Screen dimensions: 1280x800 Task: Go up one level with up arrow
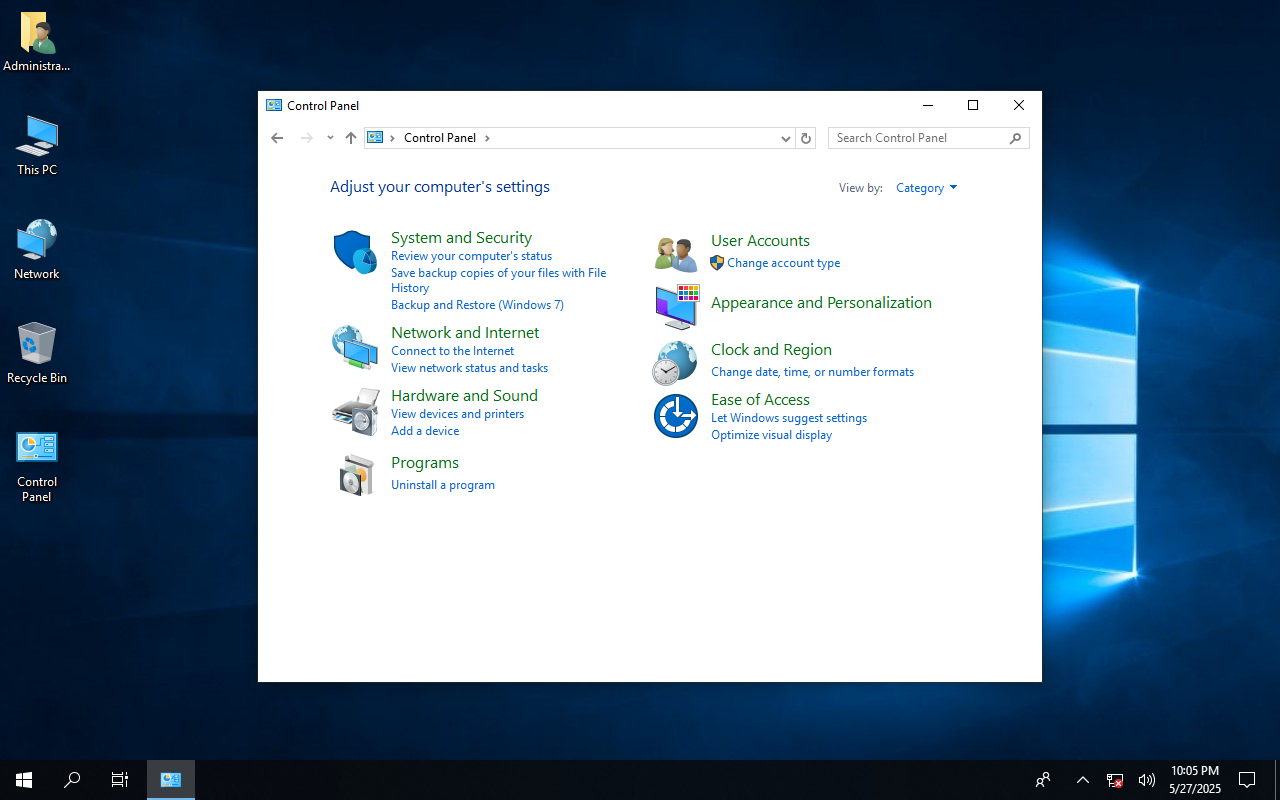pyautogui.click(x=350, y=138)
